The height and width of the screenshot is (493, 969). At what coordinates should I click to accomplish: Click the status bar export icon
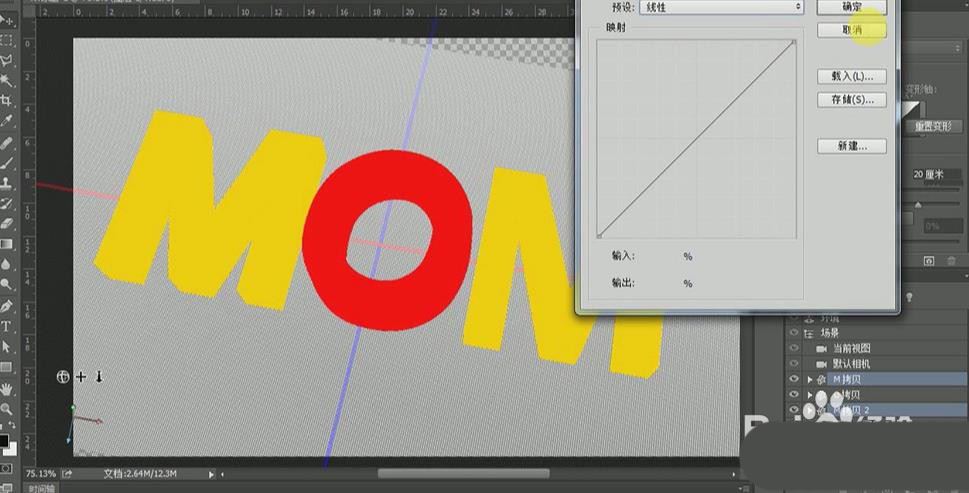click(67, 474)
